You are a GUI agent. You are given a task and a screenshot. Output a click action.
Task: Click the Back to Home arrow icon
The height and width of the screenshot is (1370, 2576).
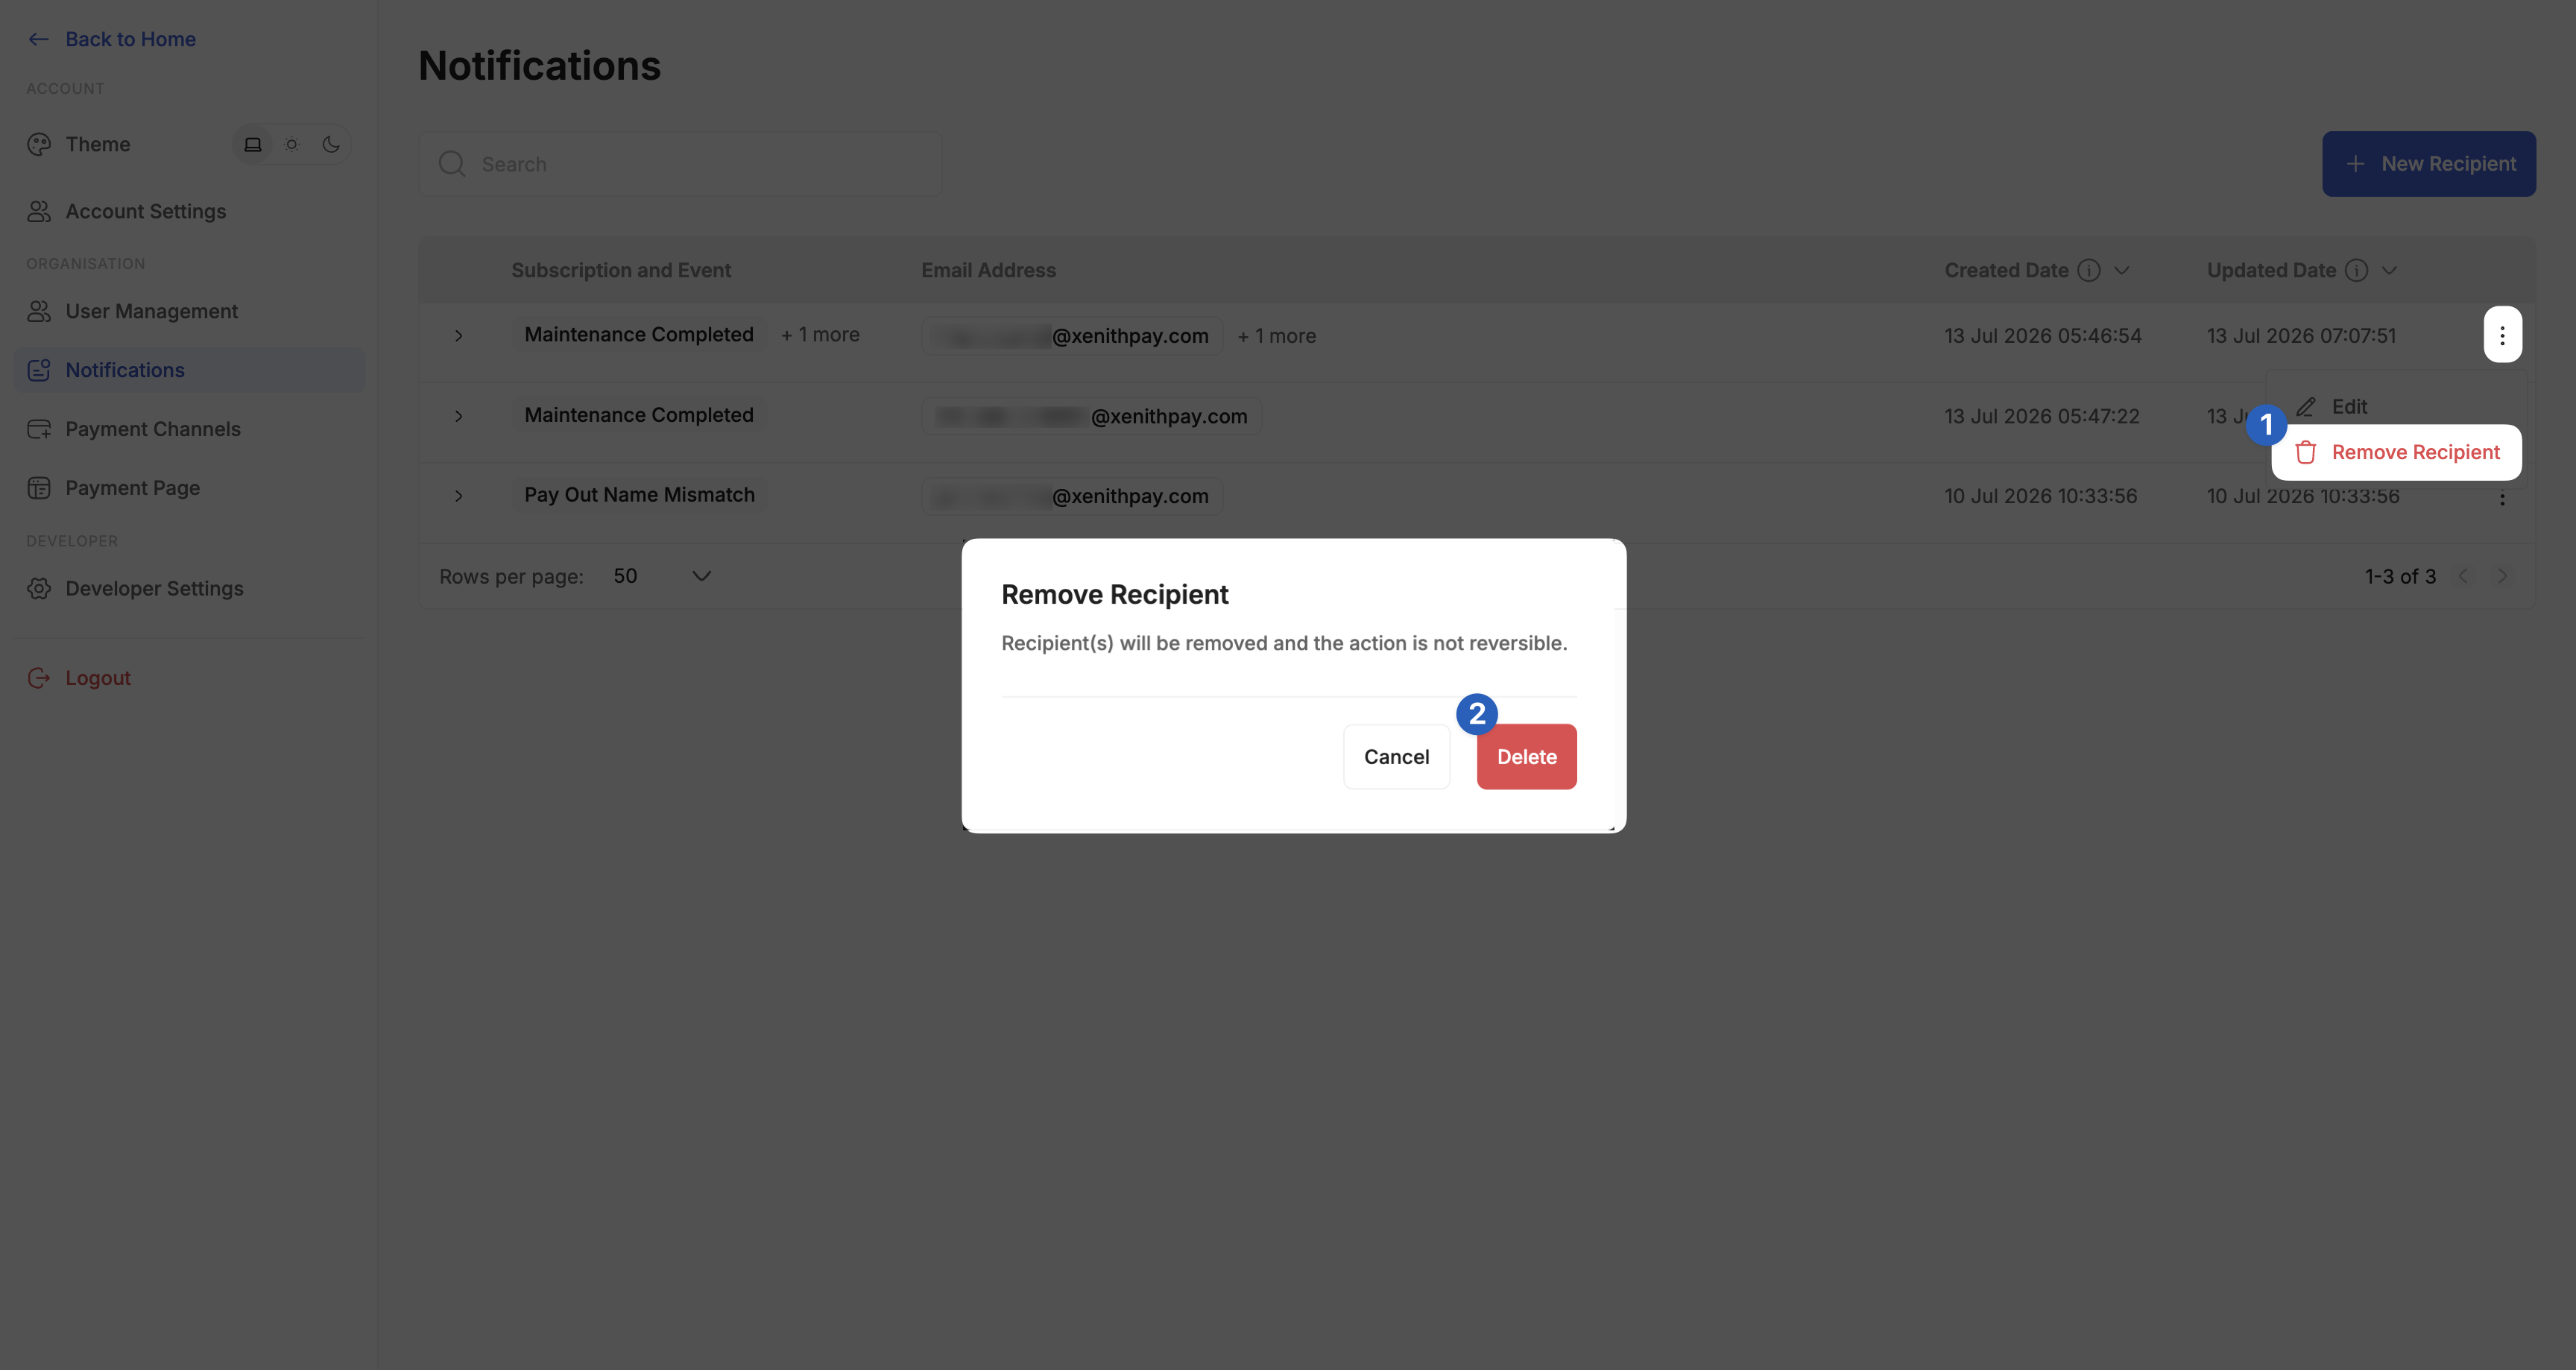(38, 39)
